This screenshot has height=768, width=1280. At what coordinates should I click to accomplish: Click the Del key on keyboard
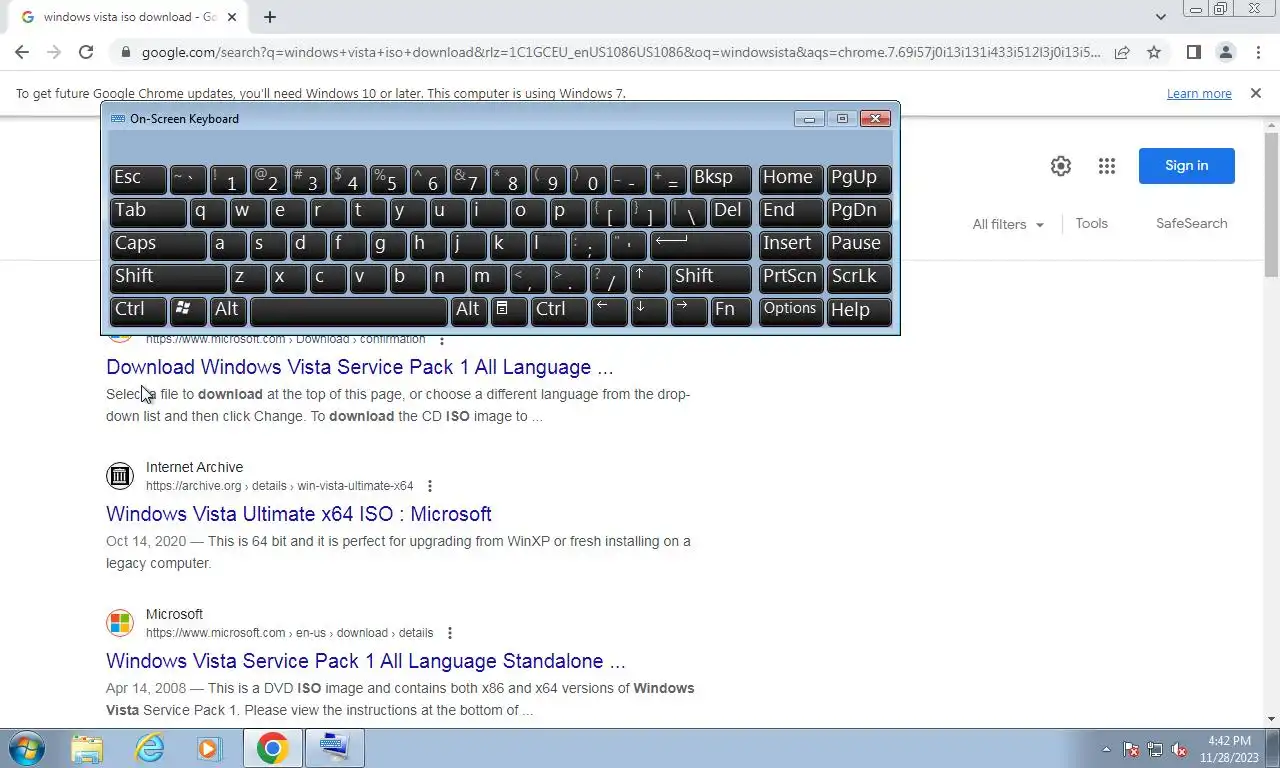(730, 212)
